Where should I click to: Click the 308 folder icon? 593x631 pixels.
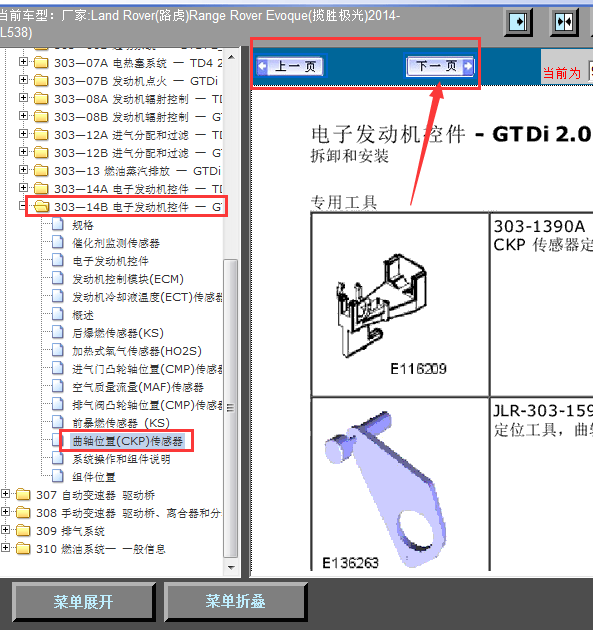tap(23, 513)
